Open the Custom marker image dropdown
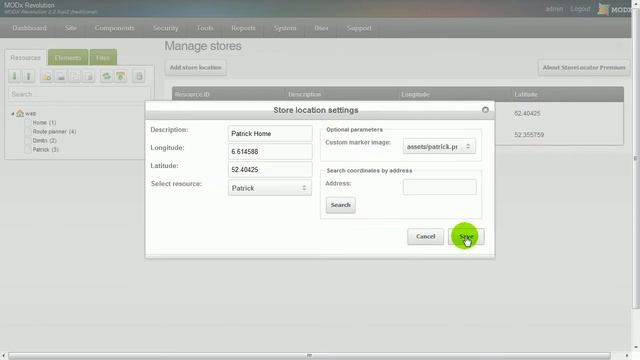Image resolution: width=640 pixels, height=360 pixels. [x=439, y=147]
